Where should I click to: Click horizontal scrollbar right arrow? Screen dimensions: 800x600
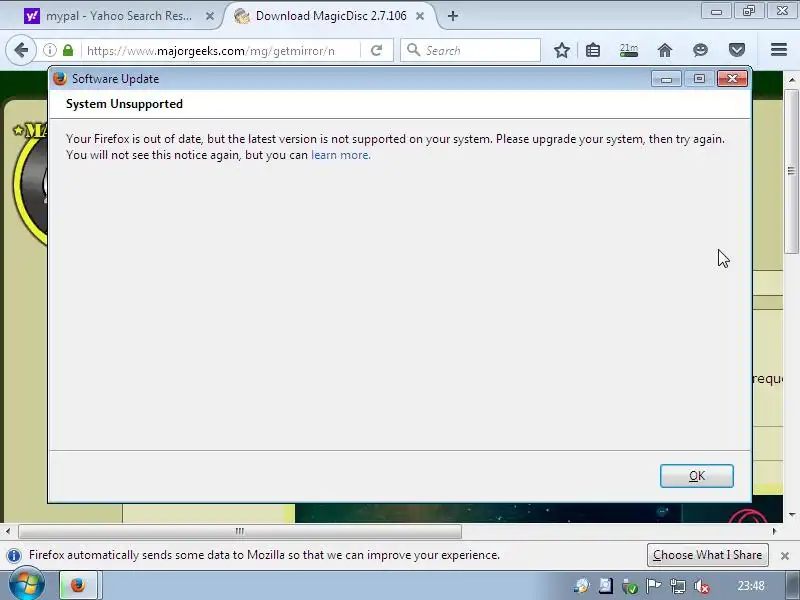[774, 532]
